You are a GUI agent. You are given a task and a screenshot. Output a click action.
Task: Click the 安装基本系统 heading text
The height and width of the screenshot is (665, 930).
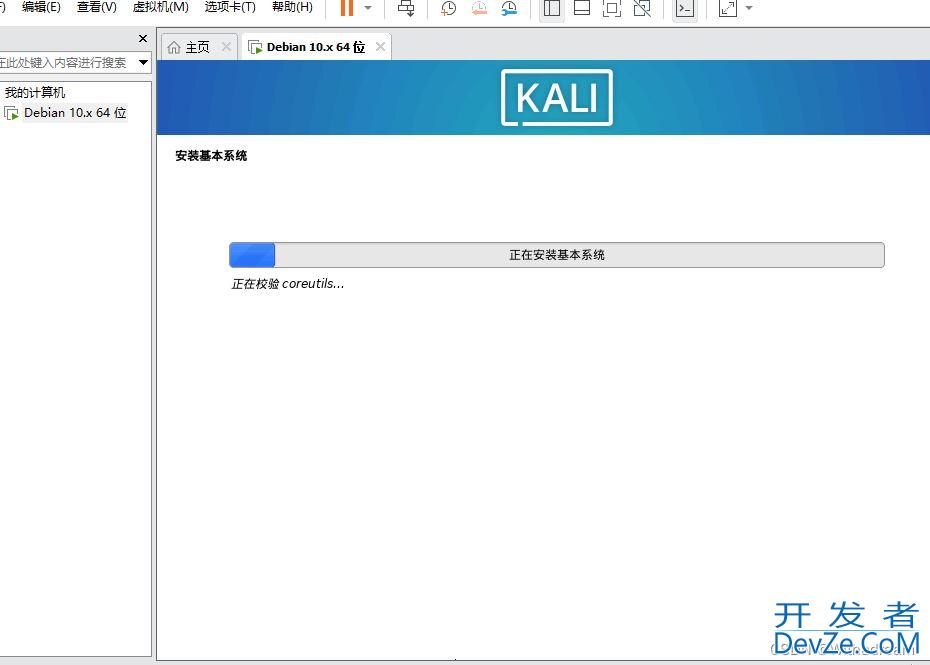211,156
